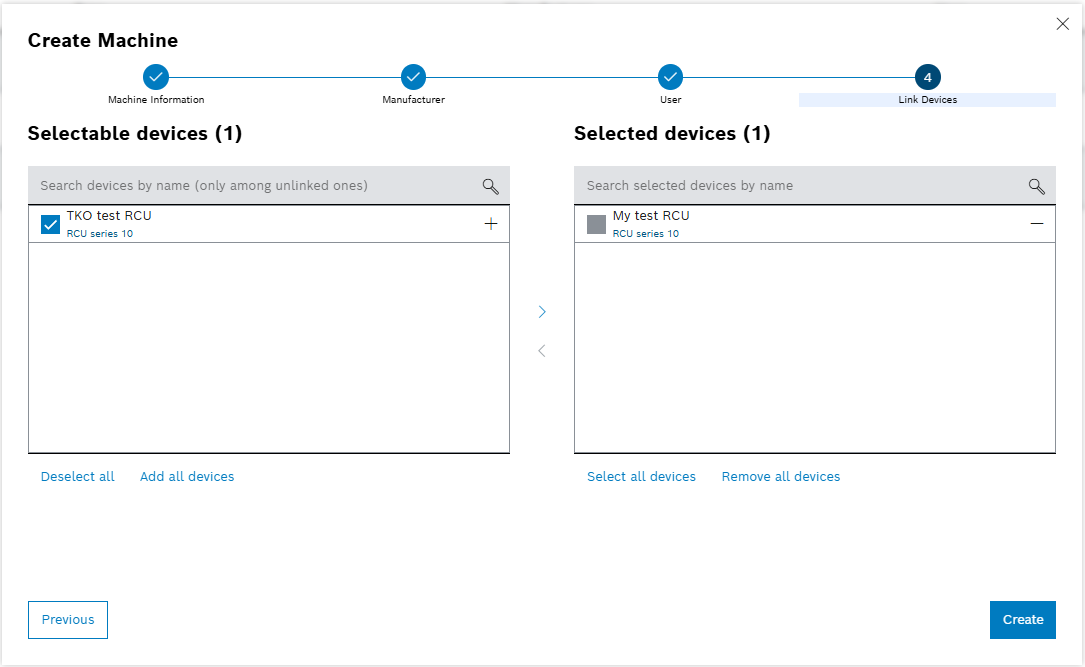The height and width of the screenshot is (667, 1085).
Task: Select step 4 Link Devices
Action: (x=927, y=77)
